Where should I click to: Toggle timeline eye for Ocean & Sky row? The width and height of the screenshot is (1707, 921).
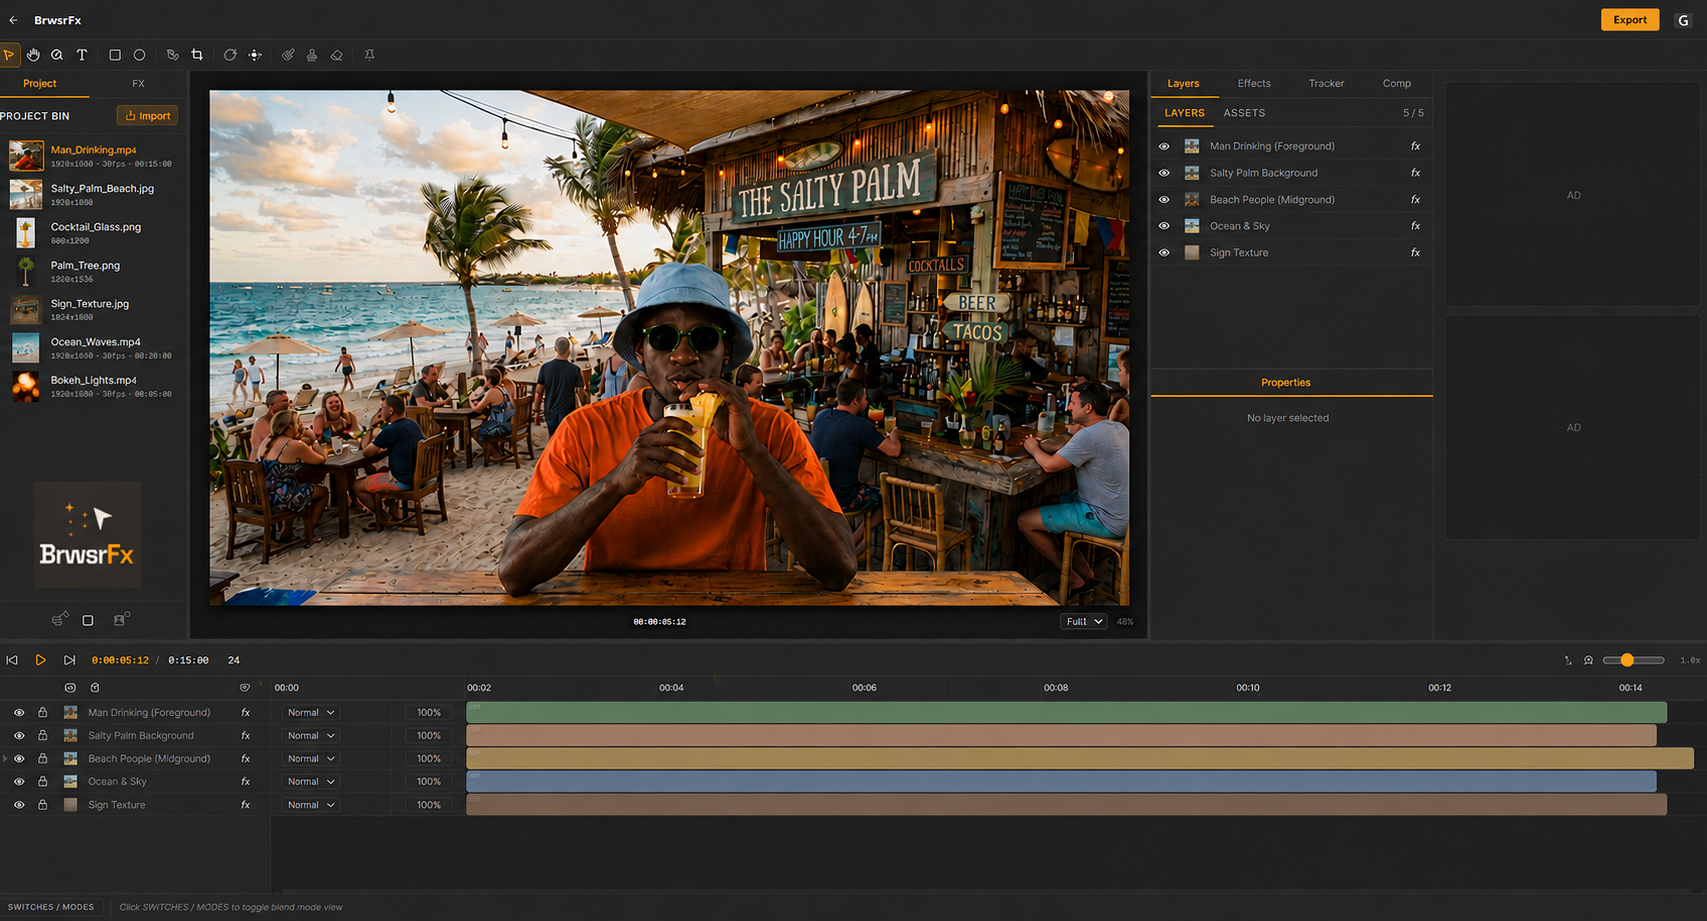19,782
